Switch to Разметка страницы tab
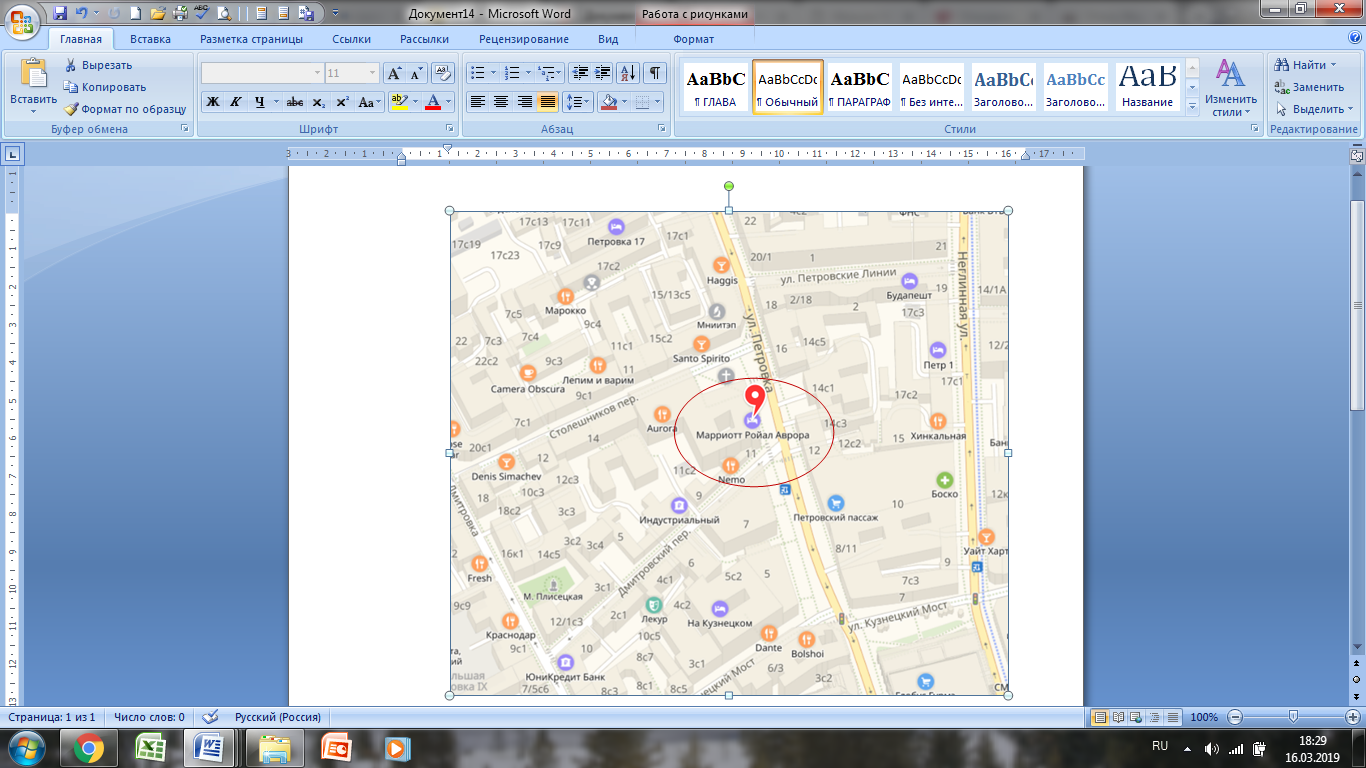Viewport: 1366px width, 768px height. click(251, 39)
